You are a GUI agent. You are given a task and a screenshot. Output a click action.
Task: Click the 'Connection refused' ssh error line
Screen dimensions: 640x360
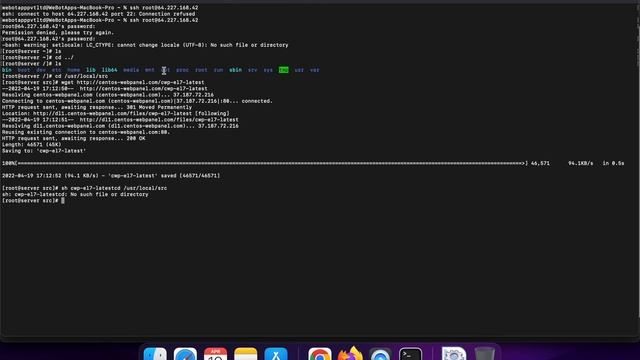pyautogui.click(x=98, y=14)
